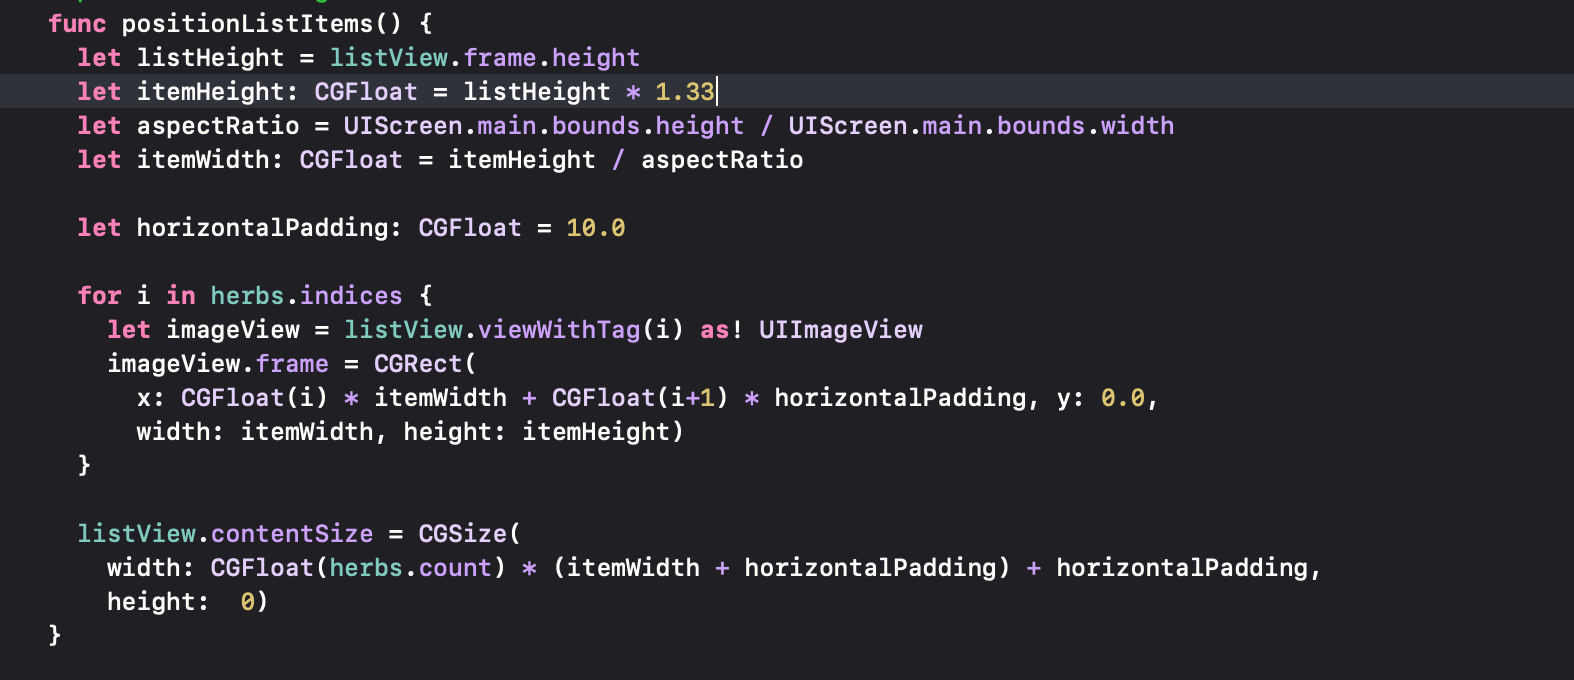Click the func keyword
This screenshot has height=680, width=1574.
[x=77, y=24]
